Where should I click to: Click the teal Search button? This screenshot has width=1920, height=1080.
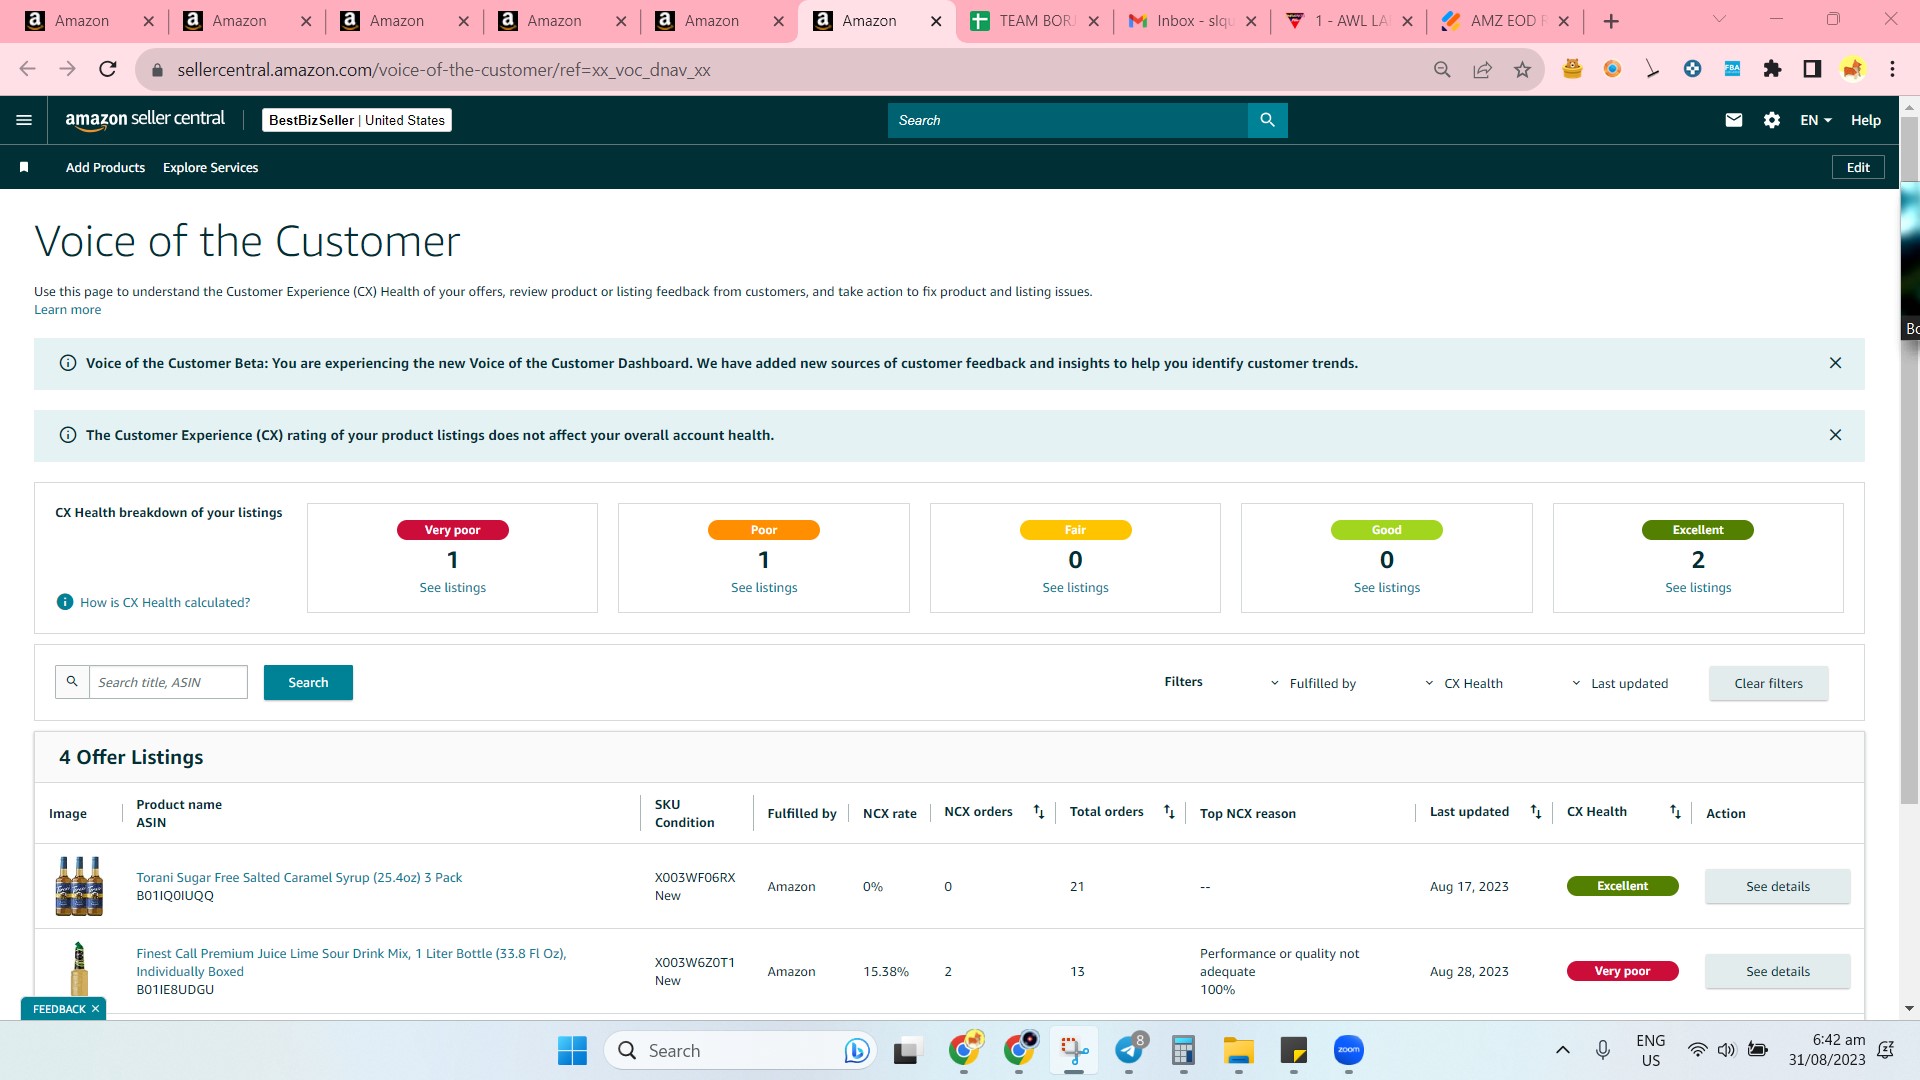coord(308,682)
